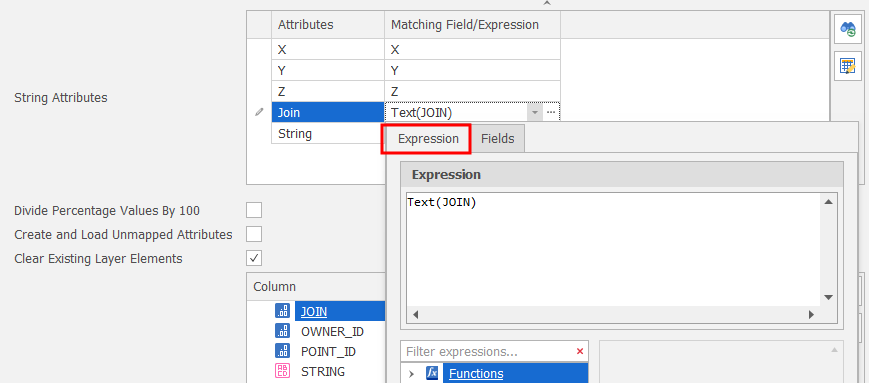Check Create and Load Unmapped Attributes
The width and height of the screenshot is (869, 383).
254,234
